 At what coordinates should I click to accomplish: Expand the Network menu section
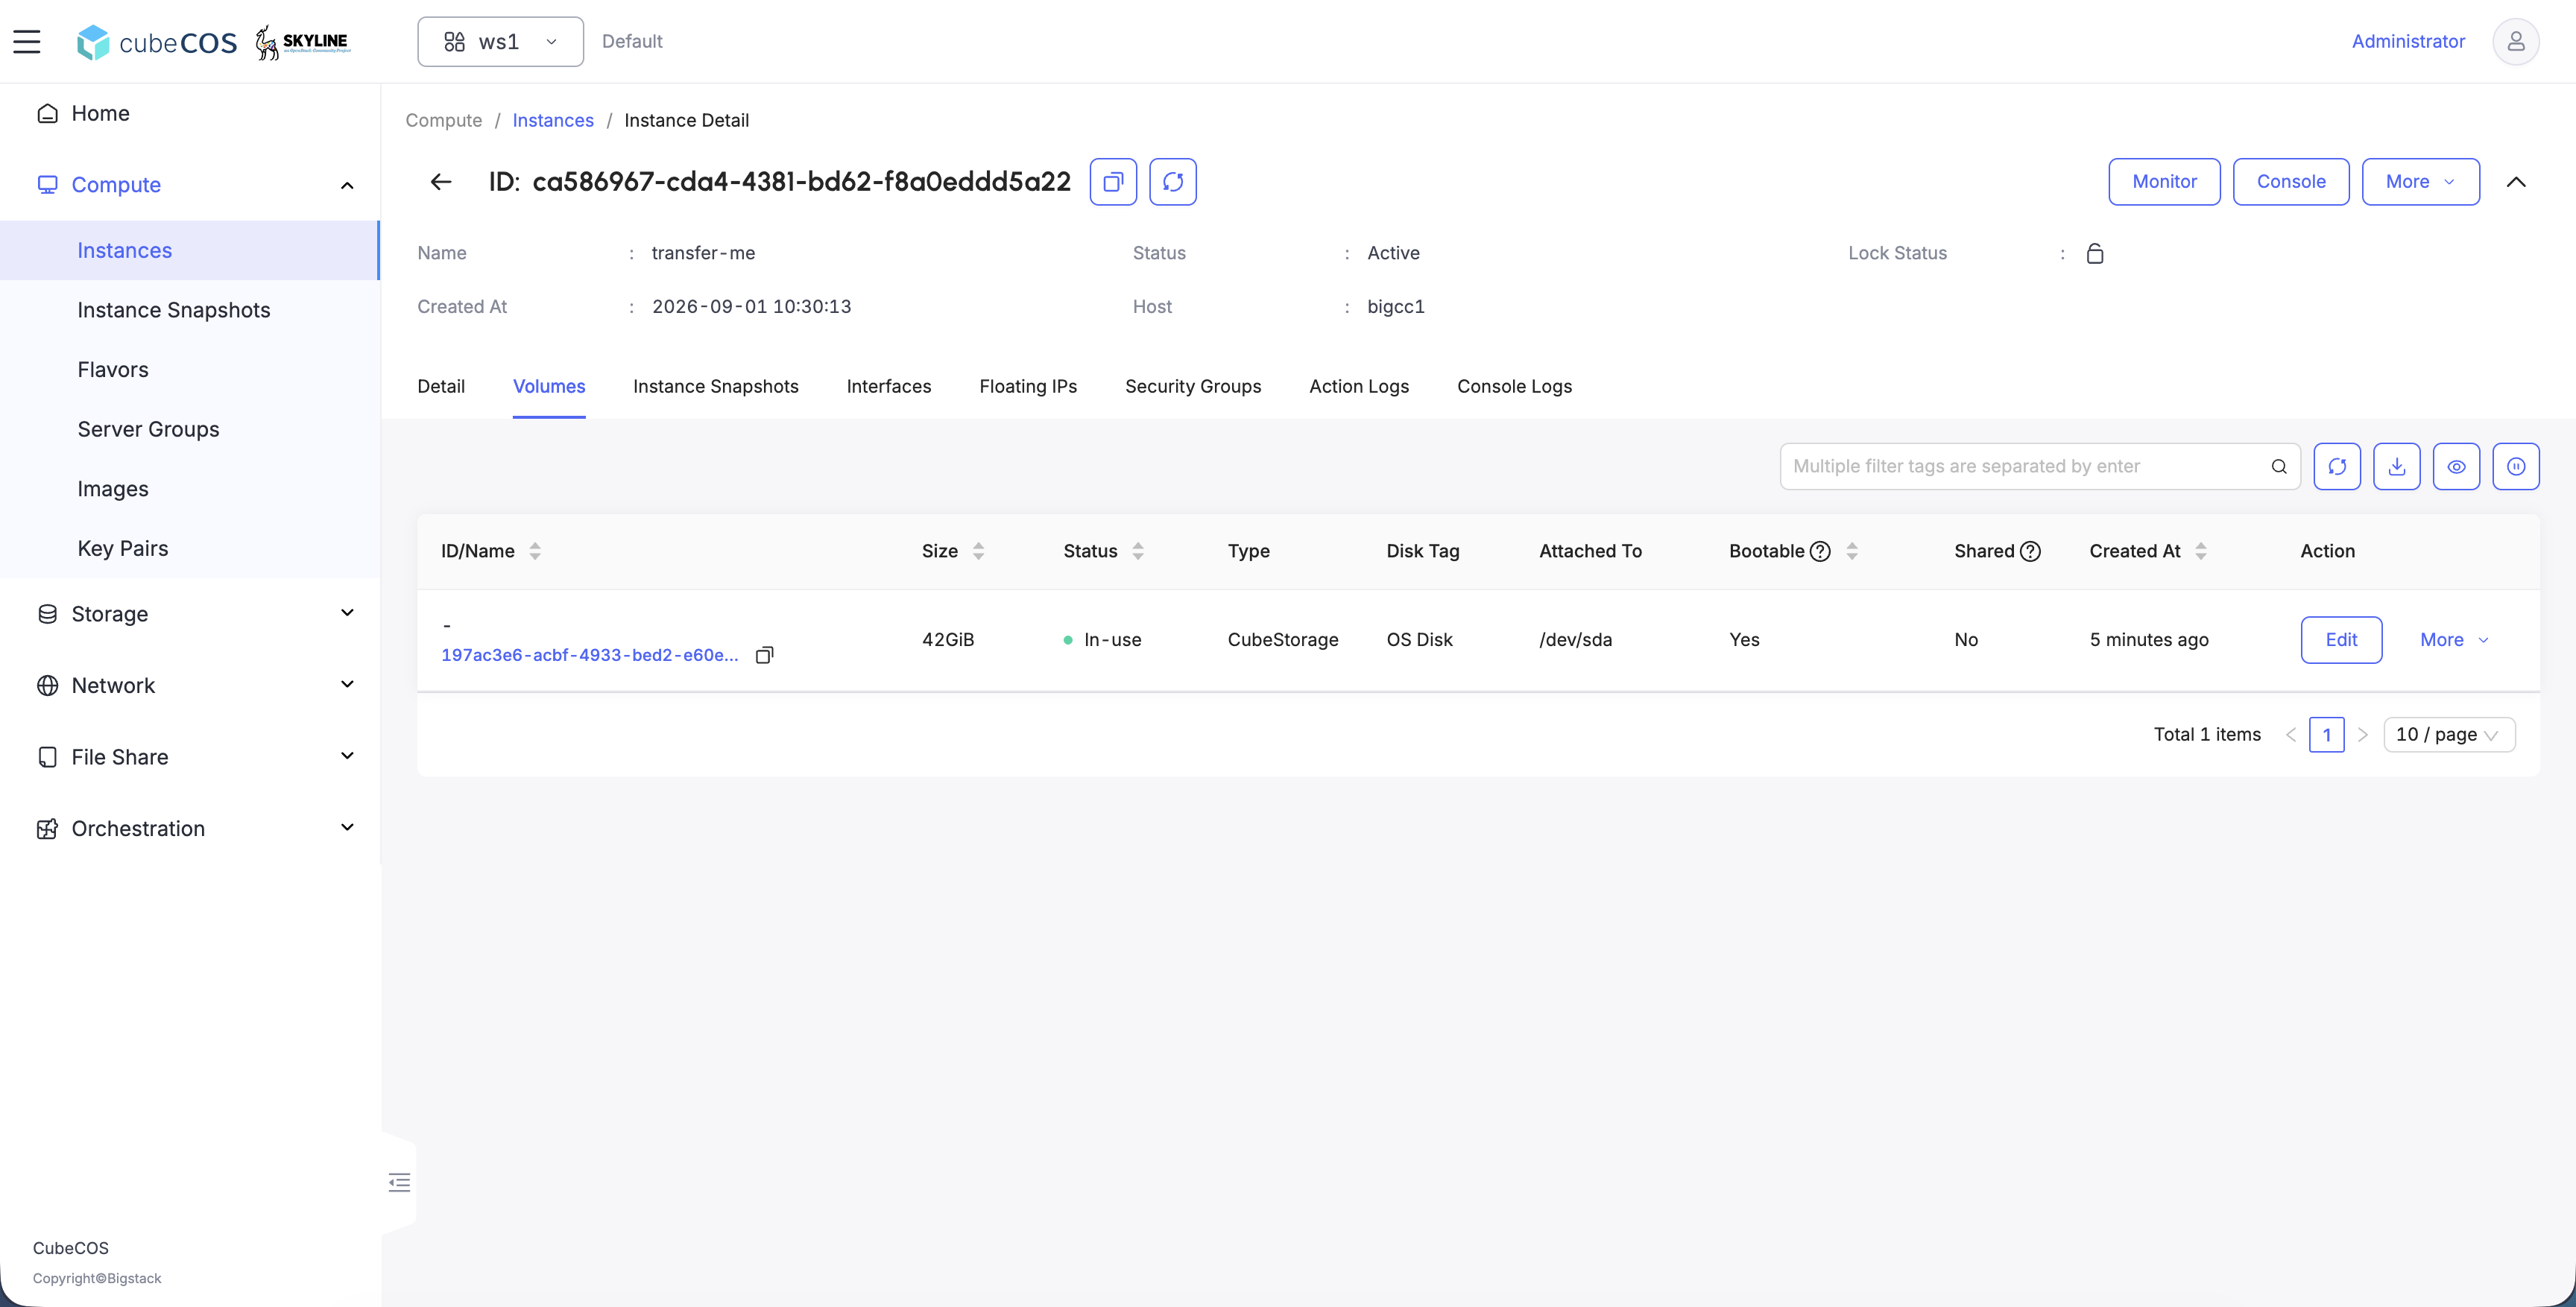(190, 685)
